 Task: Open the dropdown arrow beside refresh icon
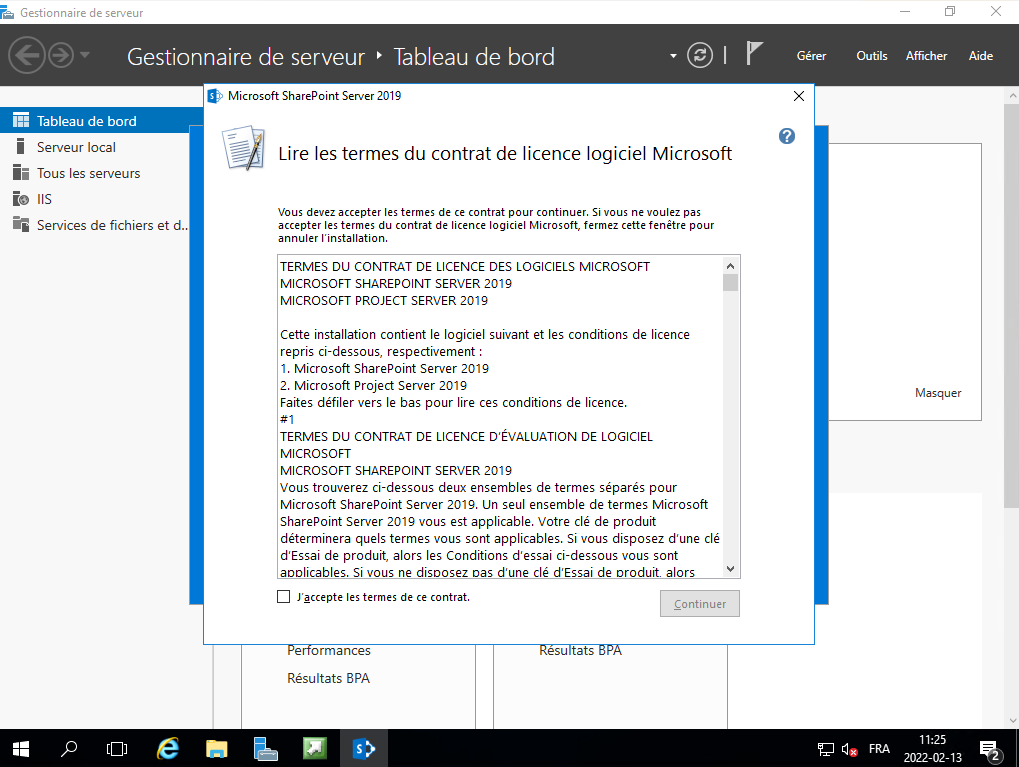click(674, 56)
